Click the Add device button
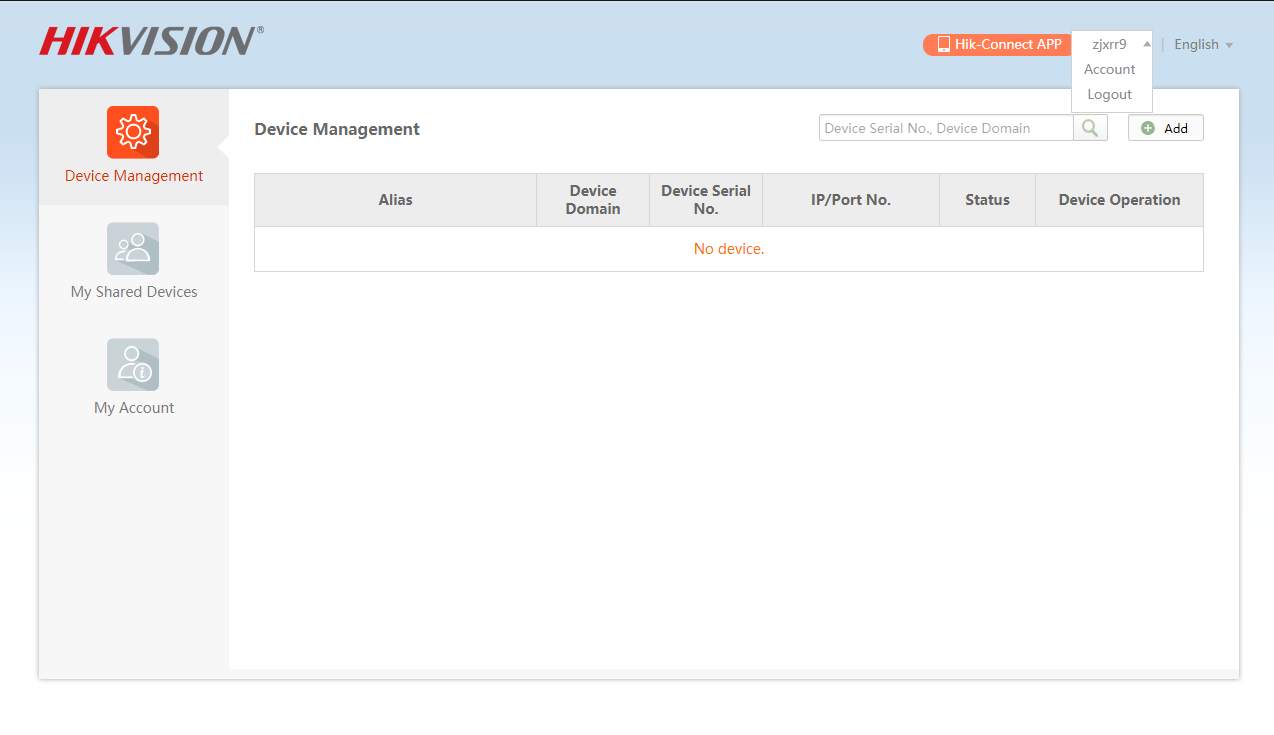Screen dimensions: 1274x735 click(x=1166, y=128)
